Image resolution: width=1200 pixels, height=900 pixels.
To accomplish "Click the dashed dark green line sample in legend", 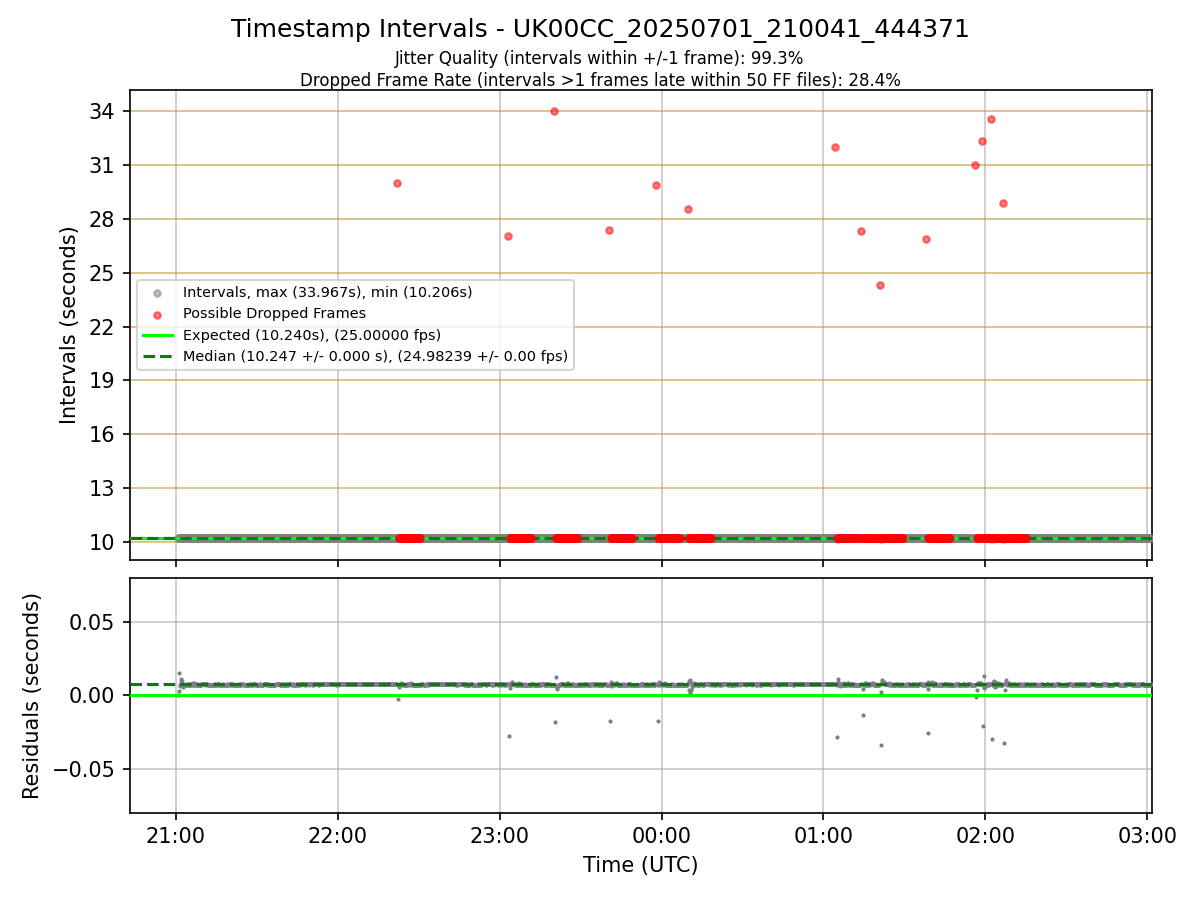I will pos(157,356).
